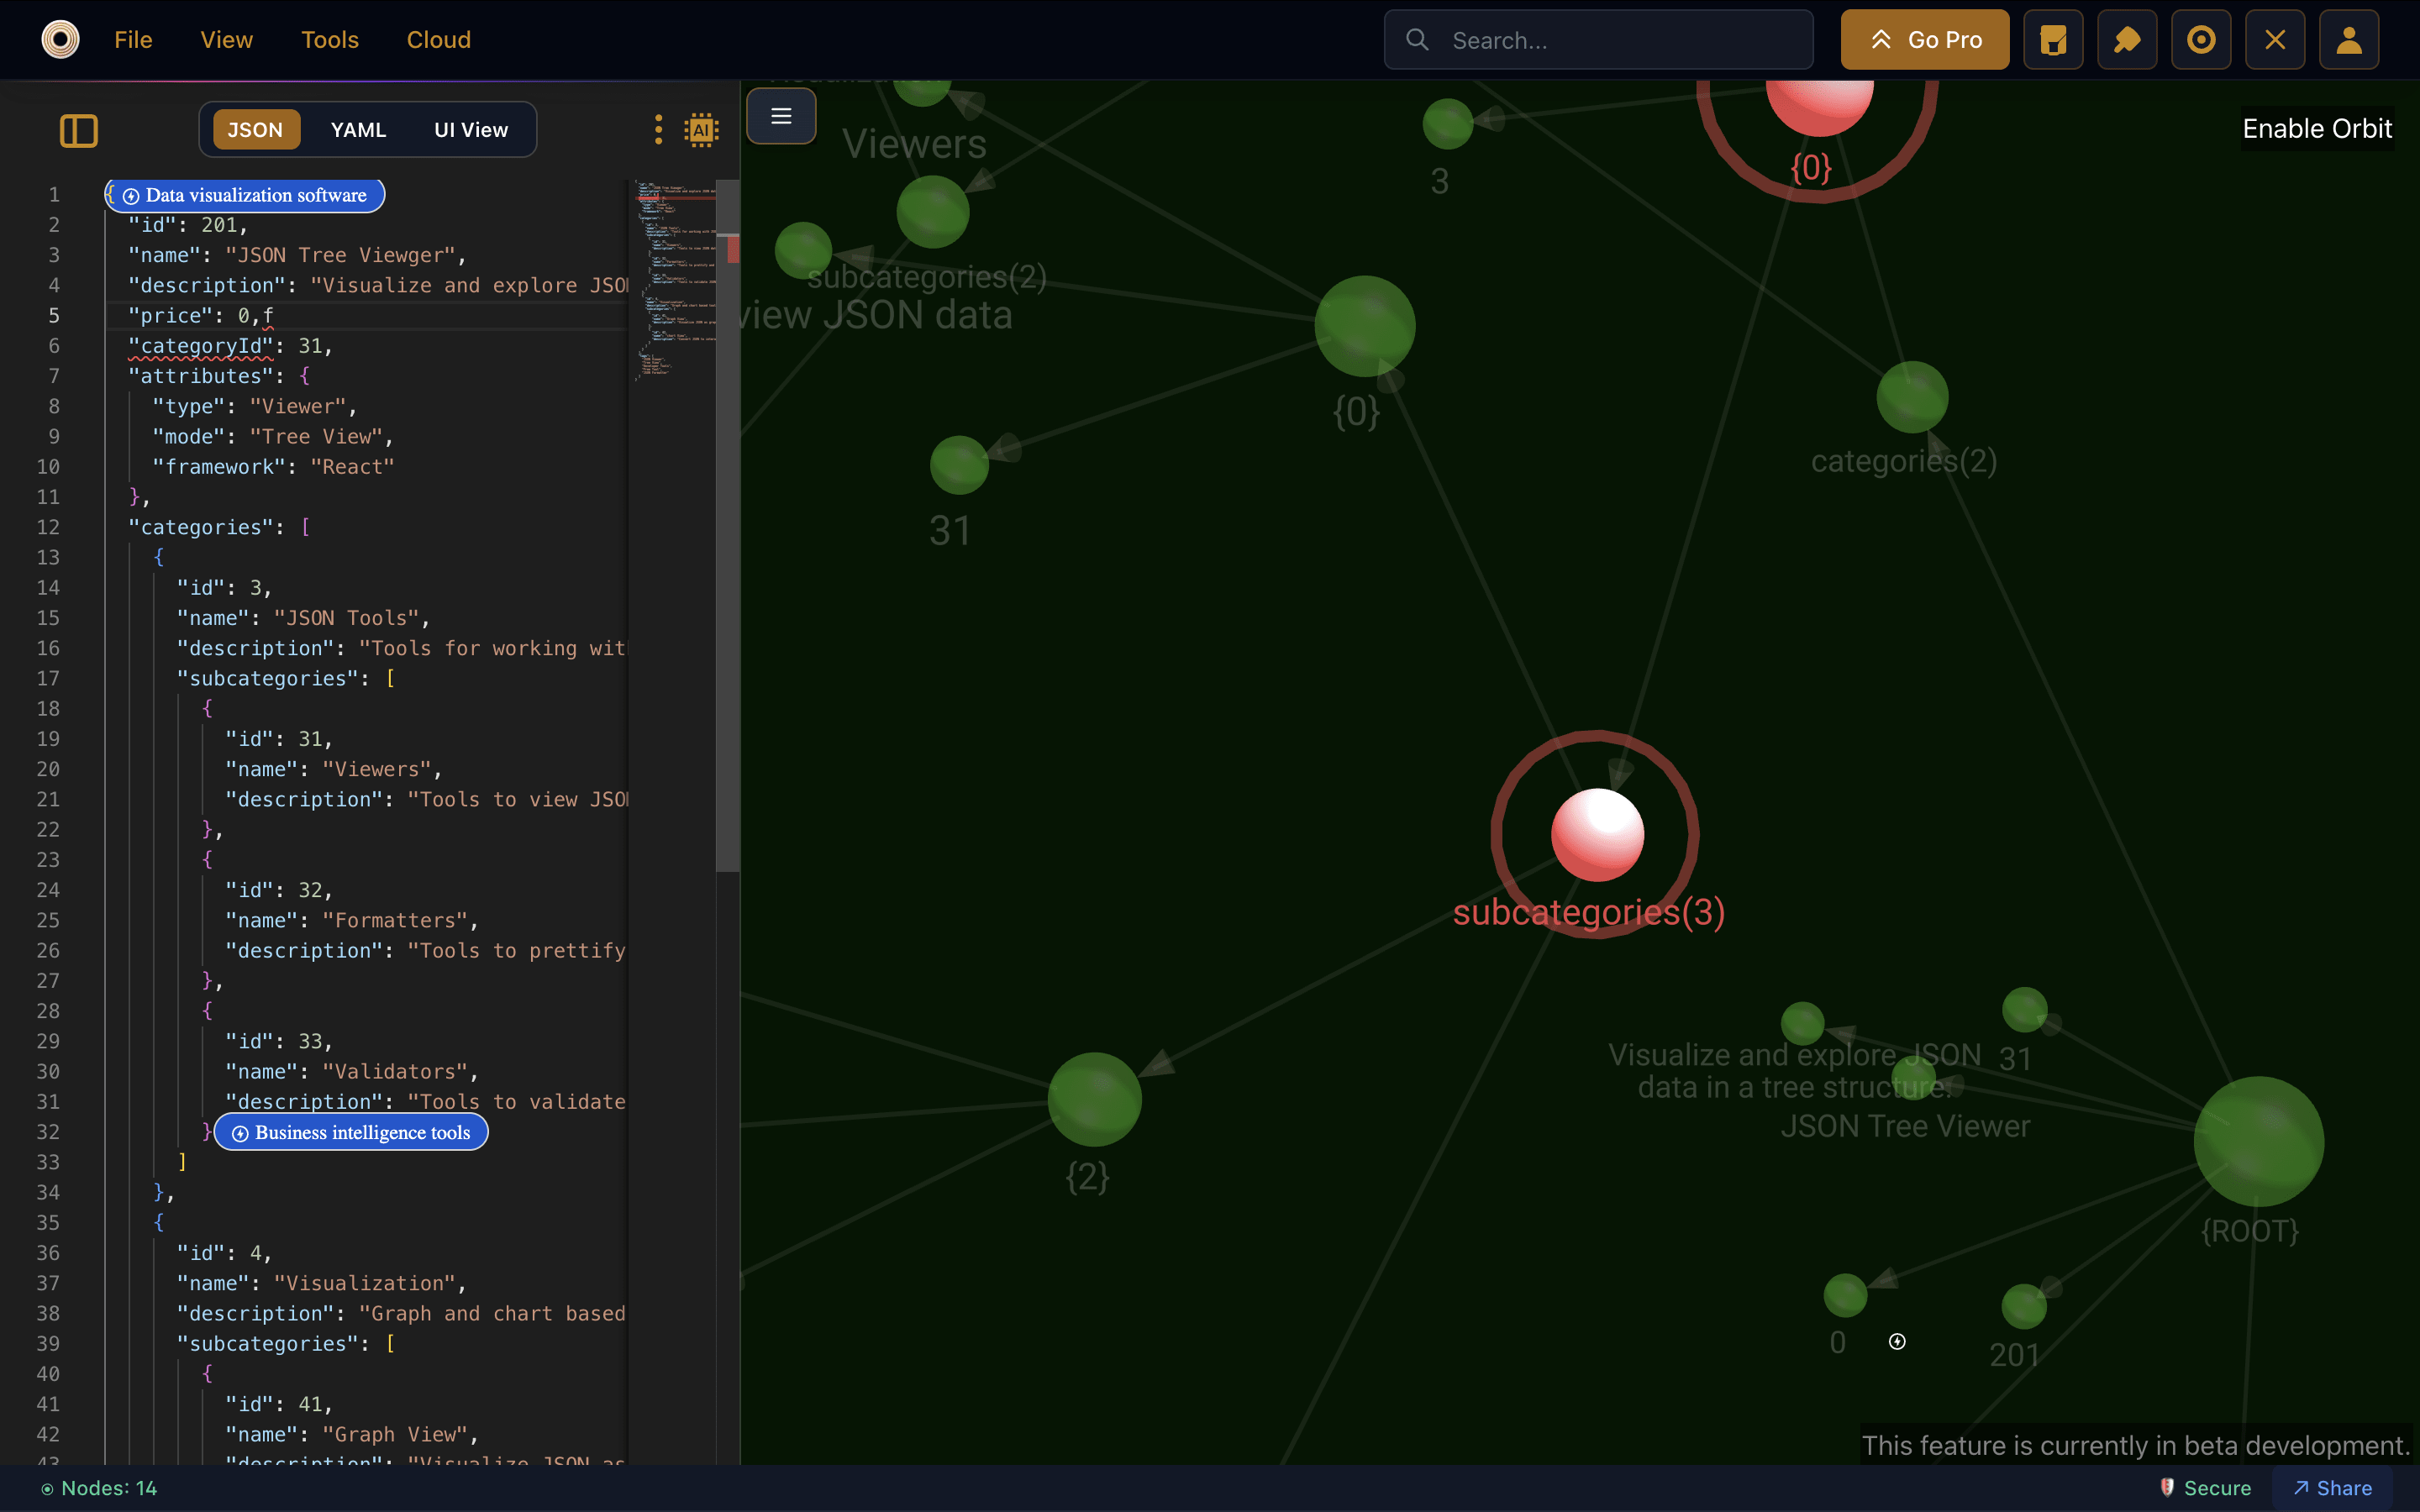This screenshot has width=2420, height=1512.
Task: Open the hamburger menu in graph view
Action: (x=781, y=116)
